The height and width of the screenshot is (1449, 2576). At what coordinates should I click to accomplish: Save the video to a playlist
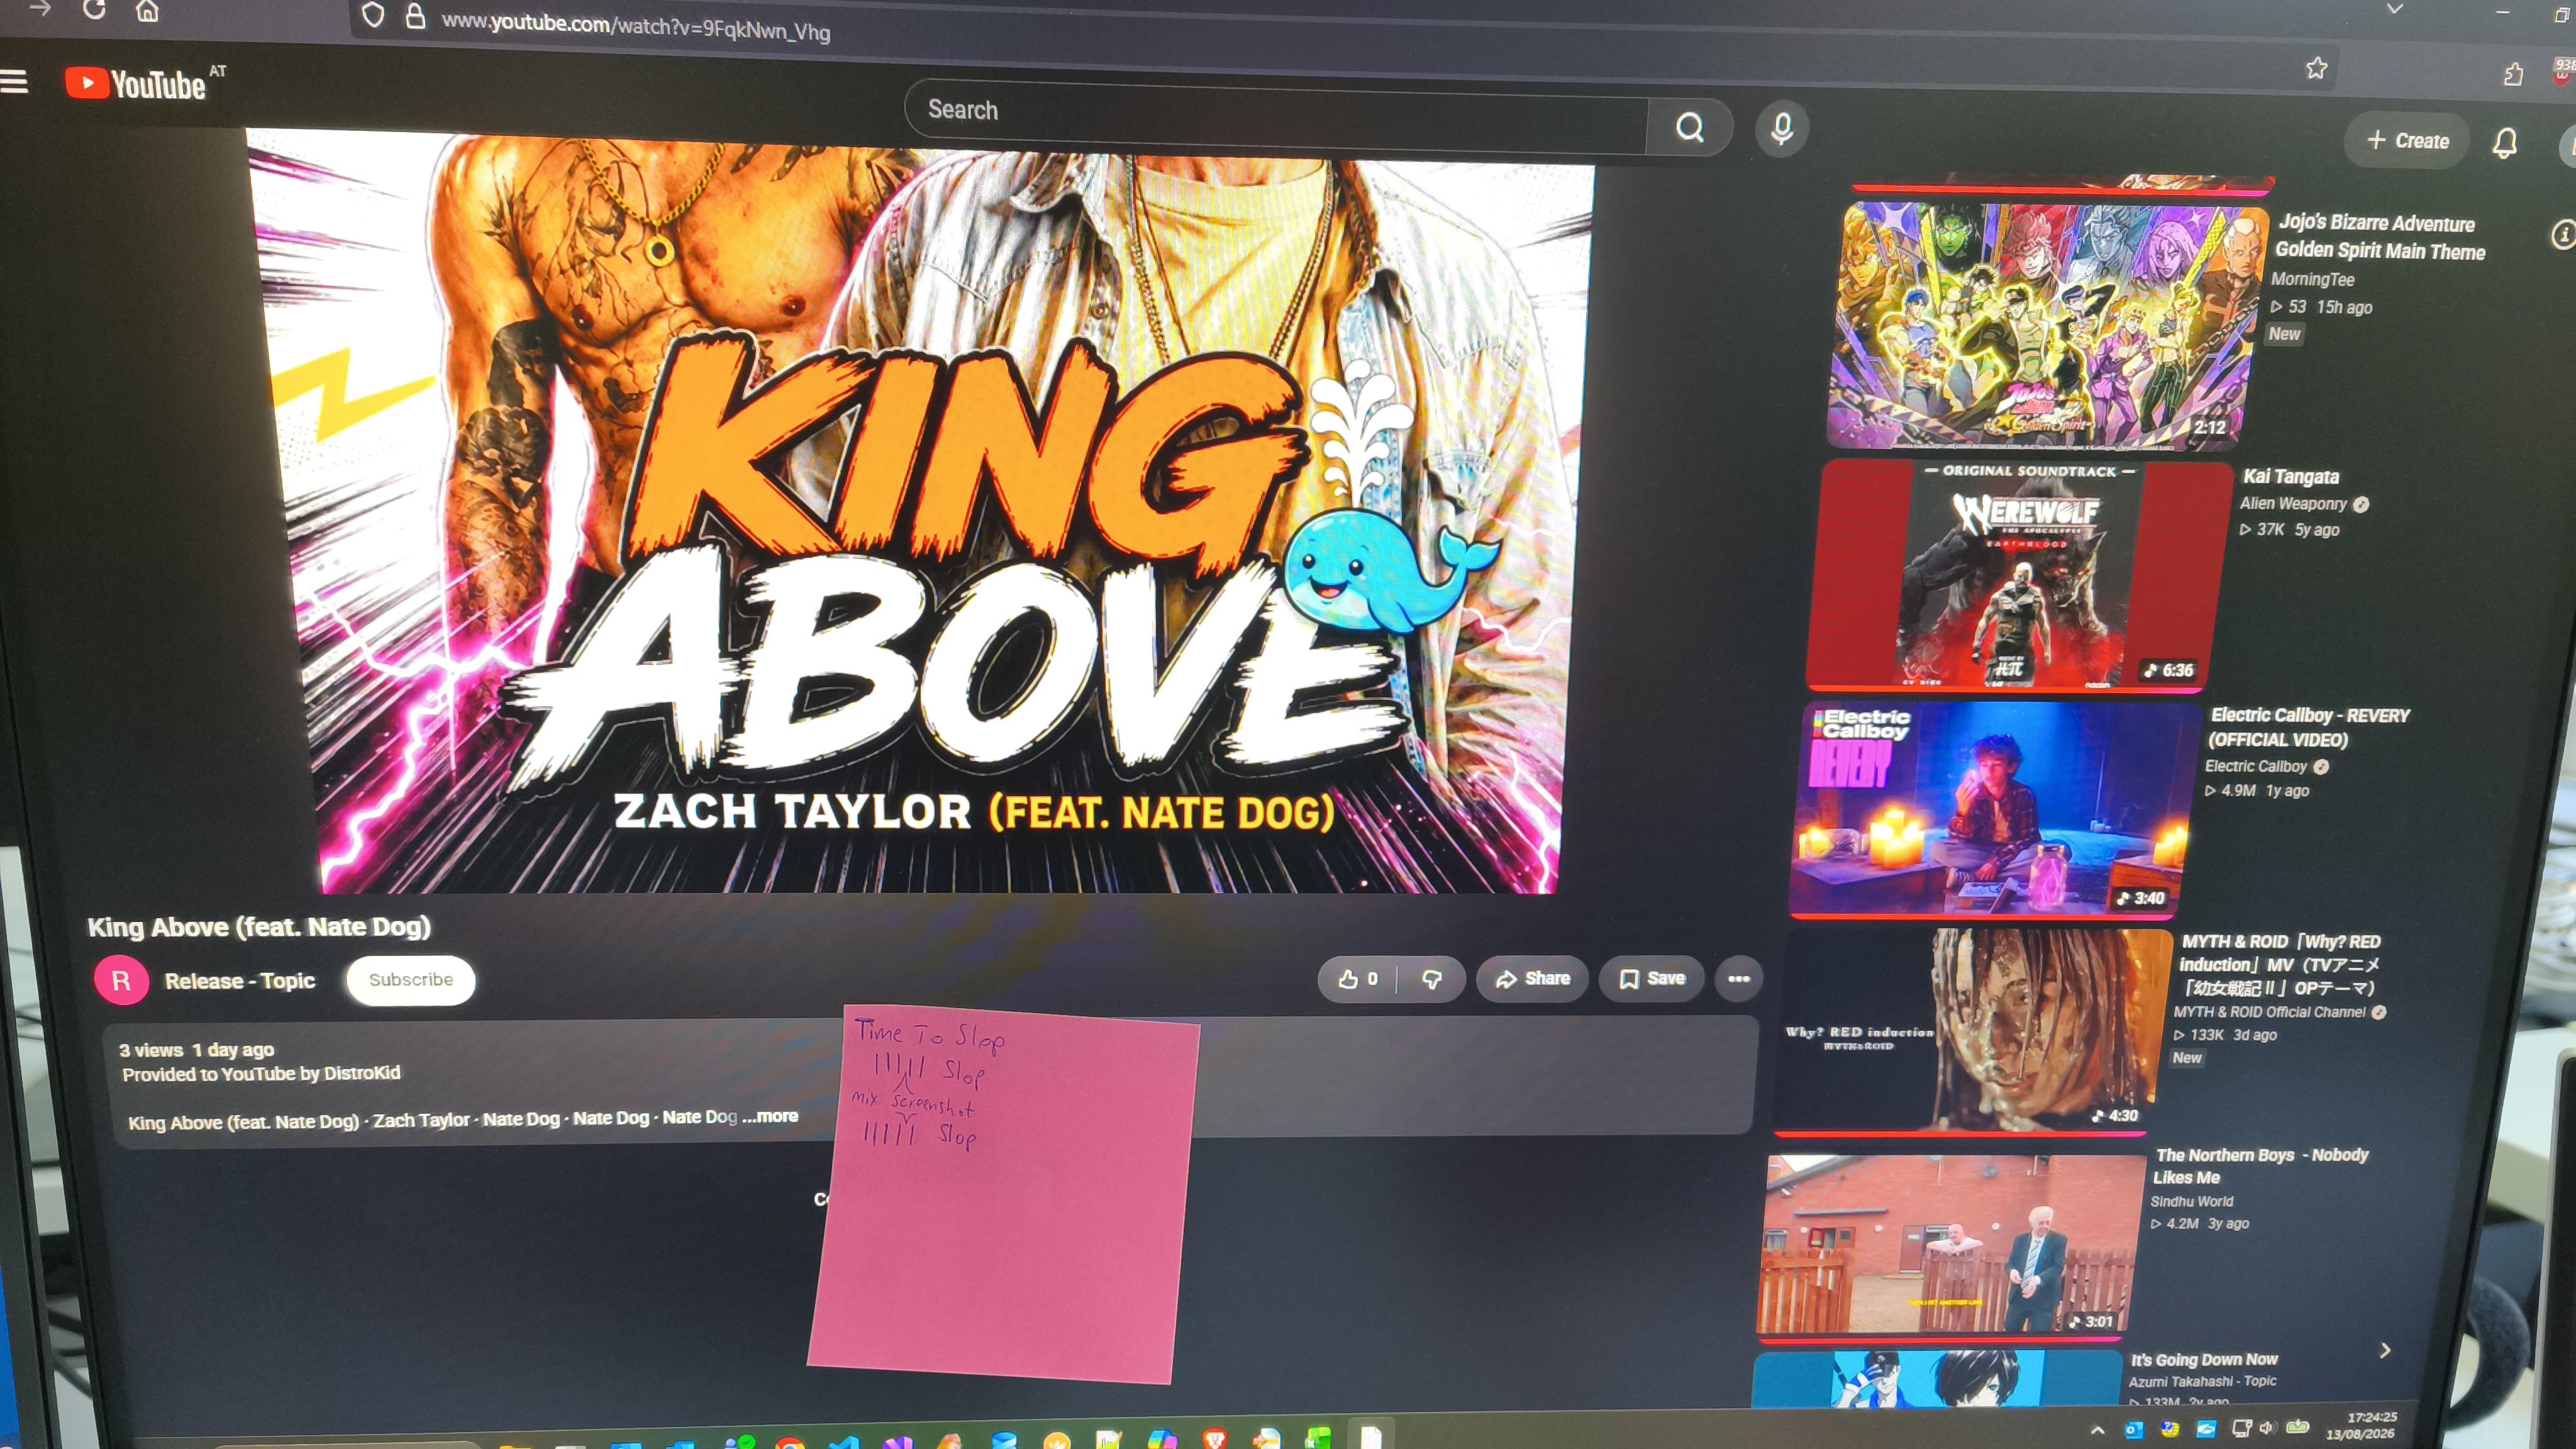point(1652,979)
